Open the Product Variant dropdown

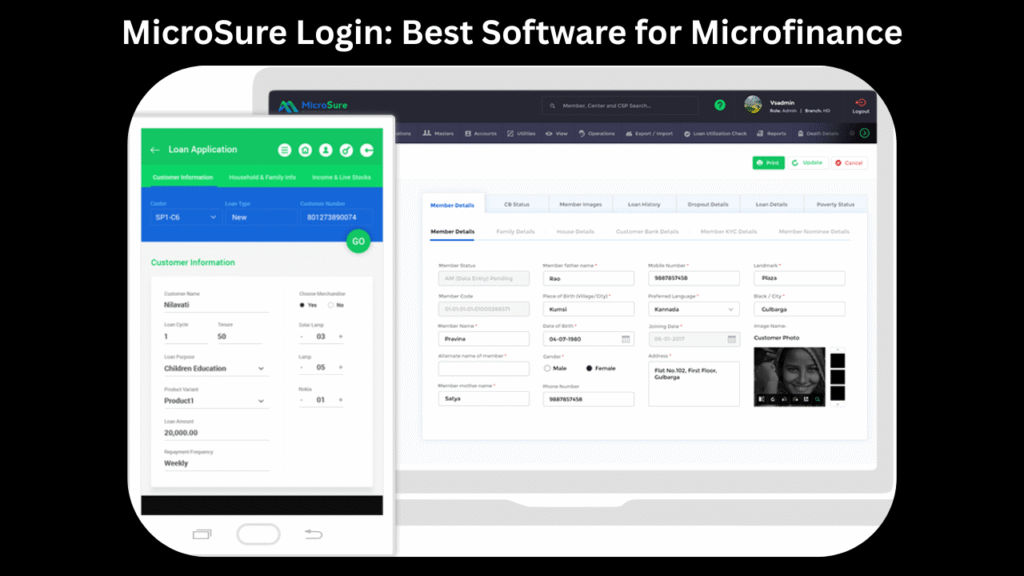coord(214,401)
